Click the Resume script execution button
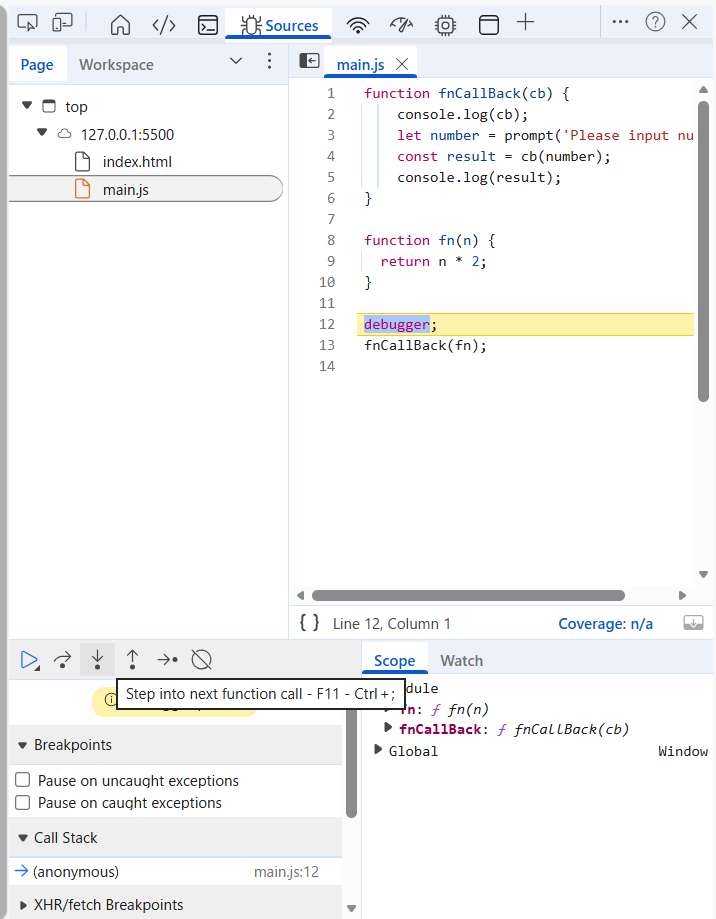This screenshot has height=919, width=716. 29,660
